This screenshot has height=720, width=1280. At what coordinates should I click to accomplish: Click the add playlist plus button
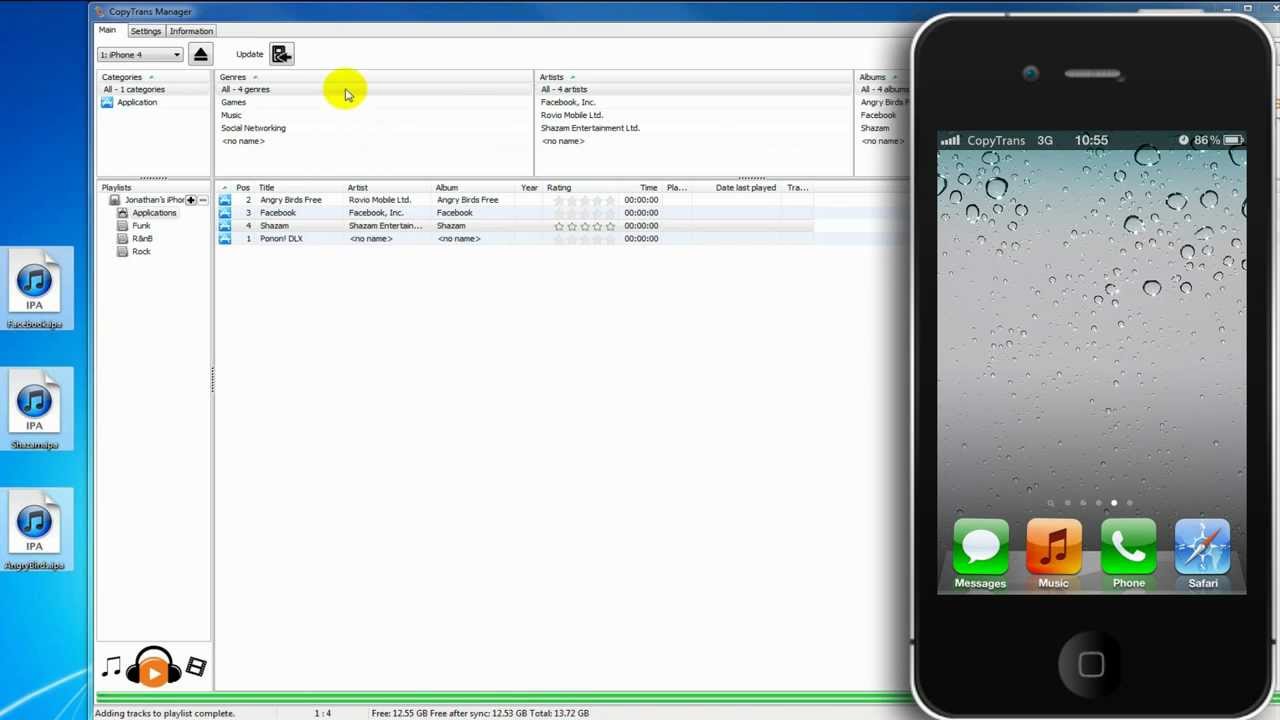click(190, 200)
